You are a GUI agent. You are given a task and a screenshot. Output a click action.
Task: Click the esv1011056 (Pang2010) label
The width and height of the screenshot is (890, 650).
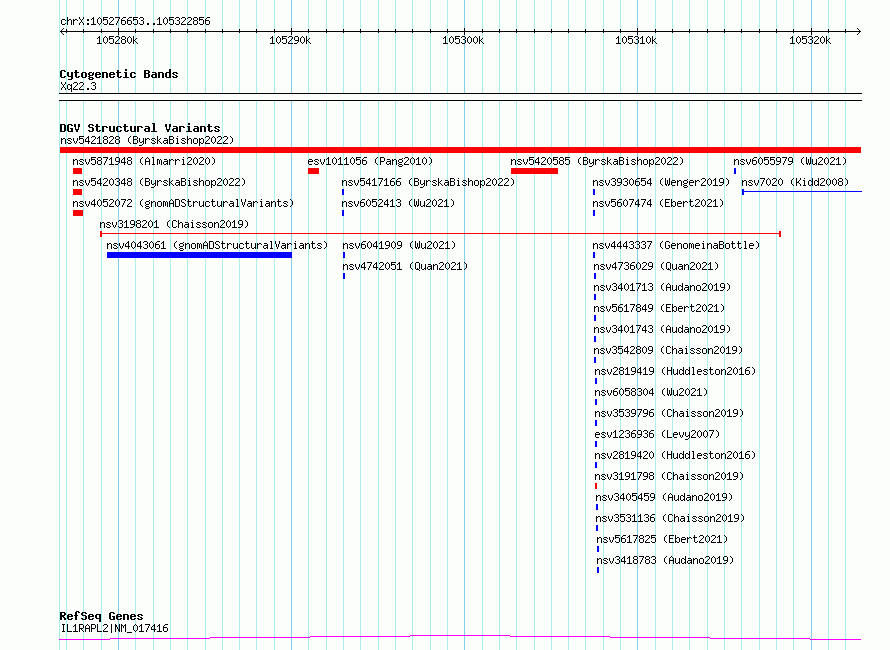370,161
